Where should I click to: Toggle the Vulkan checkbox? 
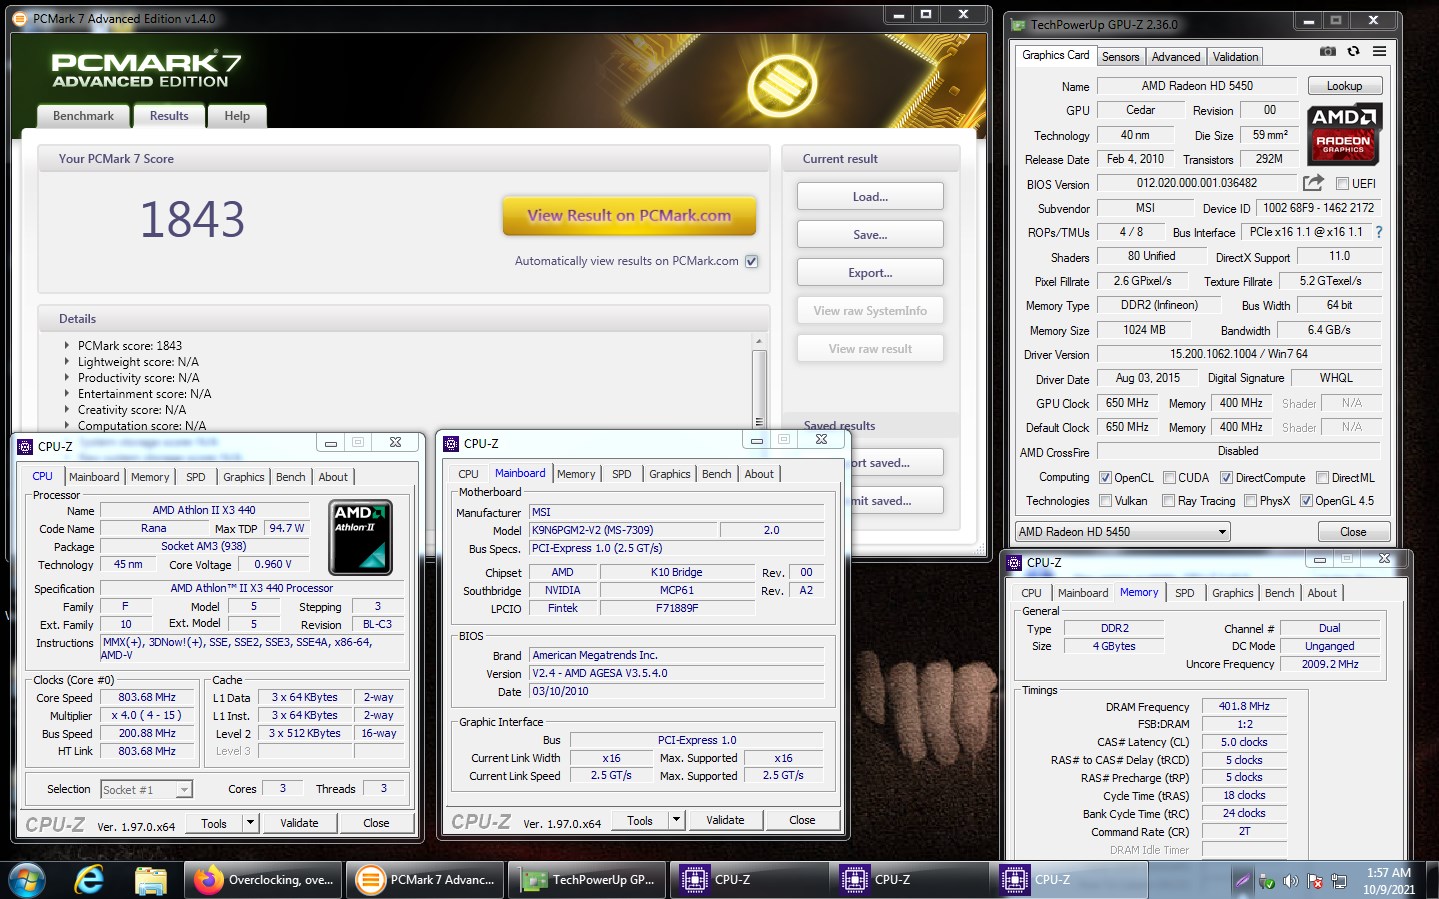1105,501
